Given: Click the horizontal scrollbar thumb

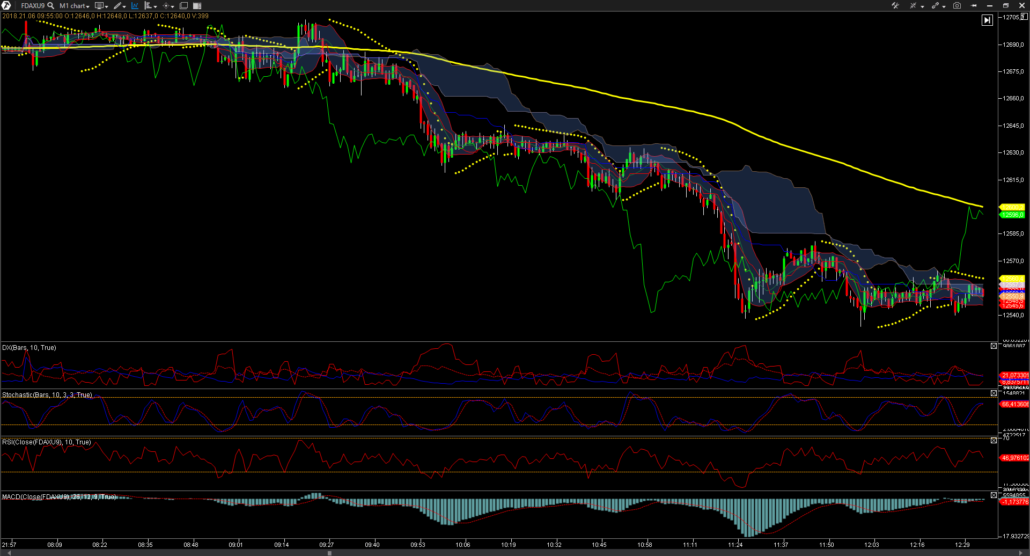Looking at the screenshot, I should pos(330,553).
